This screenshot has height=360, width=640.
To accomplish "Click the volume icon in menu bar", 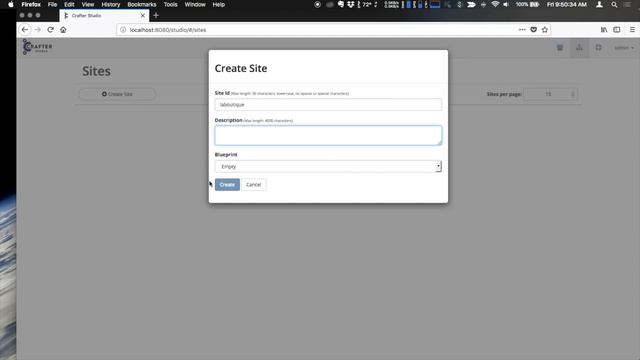I will [506, 4].
